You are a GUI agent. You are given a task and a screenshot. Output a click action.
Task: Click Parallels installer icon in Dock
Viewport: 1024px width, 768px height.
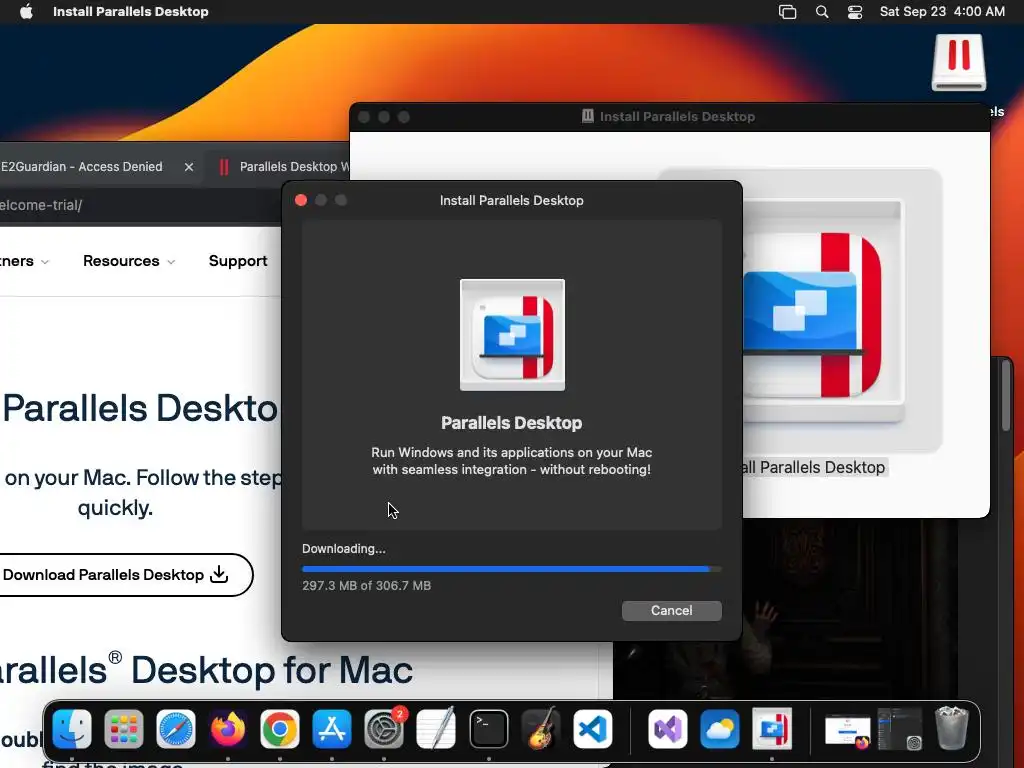pyautogui.click(x=772, y=729)
